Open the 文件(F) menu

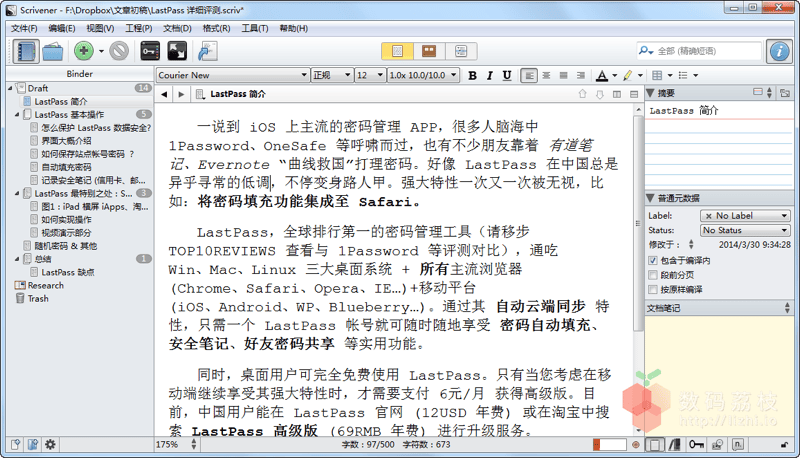[24, 29]
